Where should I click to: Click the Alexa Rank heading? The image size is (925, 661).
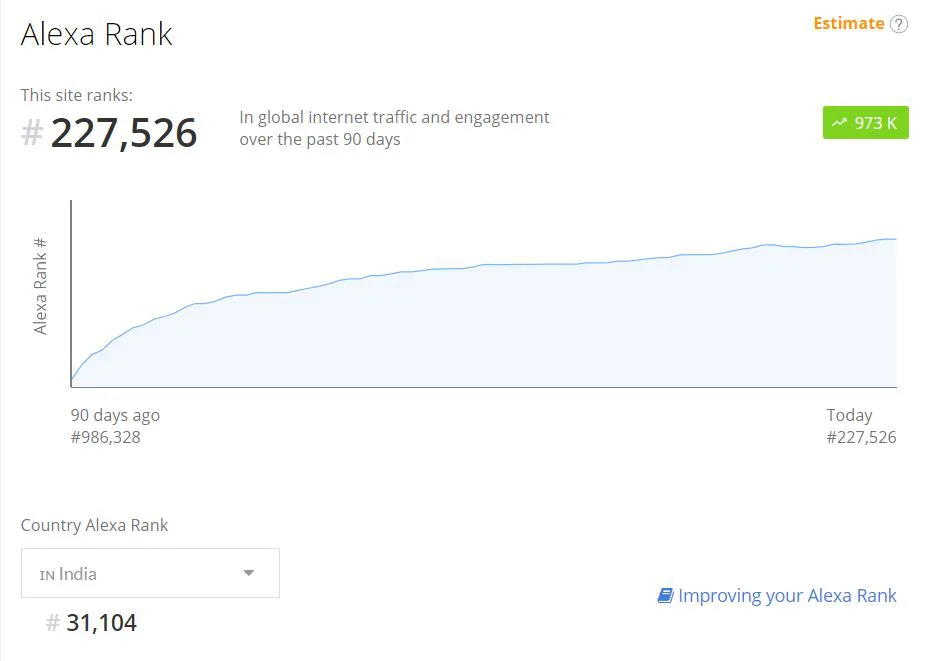(96, 34)
